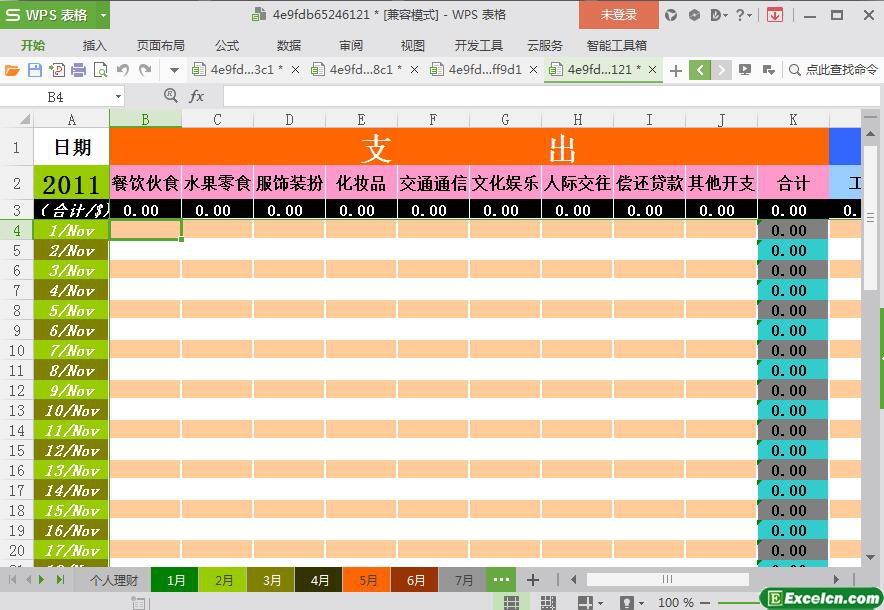Click the 未登录 login button

coord(618,15)
